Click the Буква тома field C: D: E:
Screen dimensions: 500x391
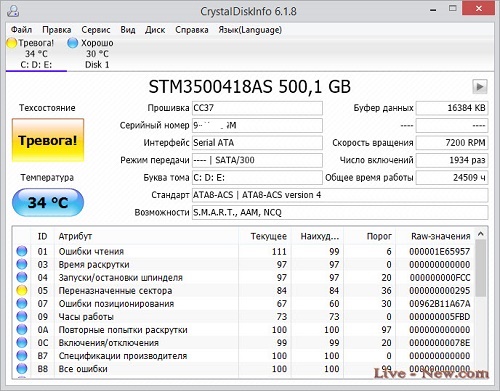tap(257, 177)
